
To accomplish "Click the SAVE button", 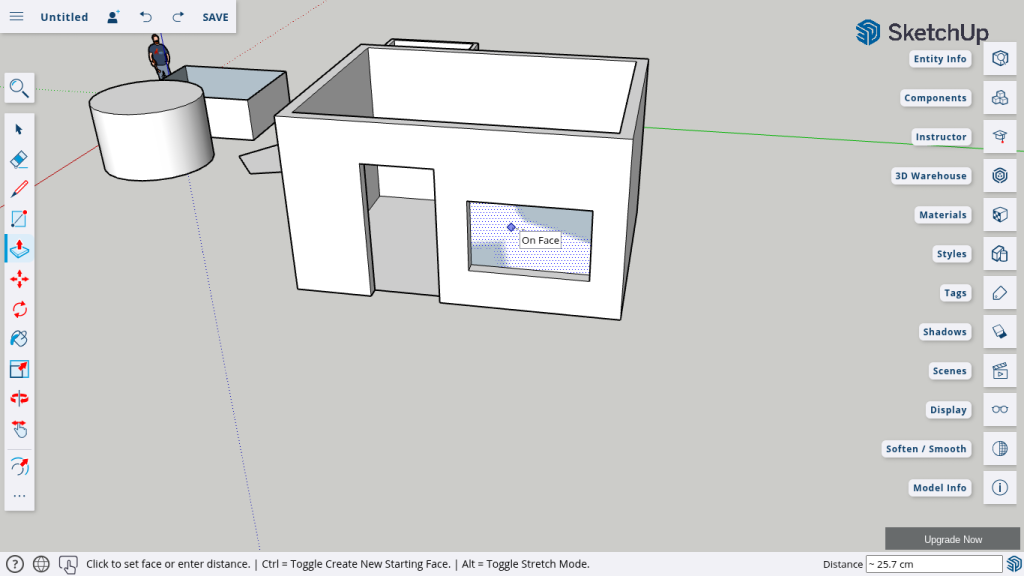I will (x=215, y=17).
